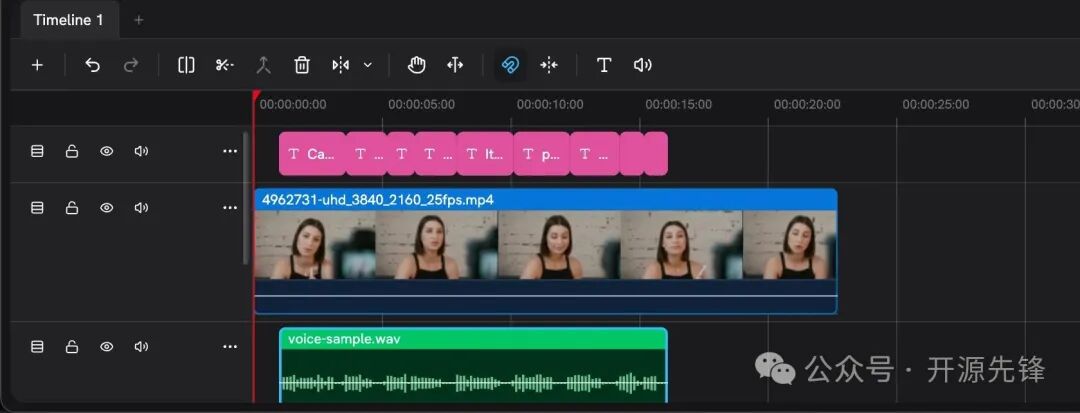Image resolution: width=1080 pixels, height=413 pixels.
Task: Click the track list vertical scrollbar
Action: pos(246,198)
